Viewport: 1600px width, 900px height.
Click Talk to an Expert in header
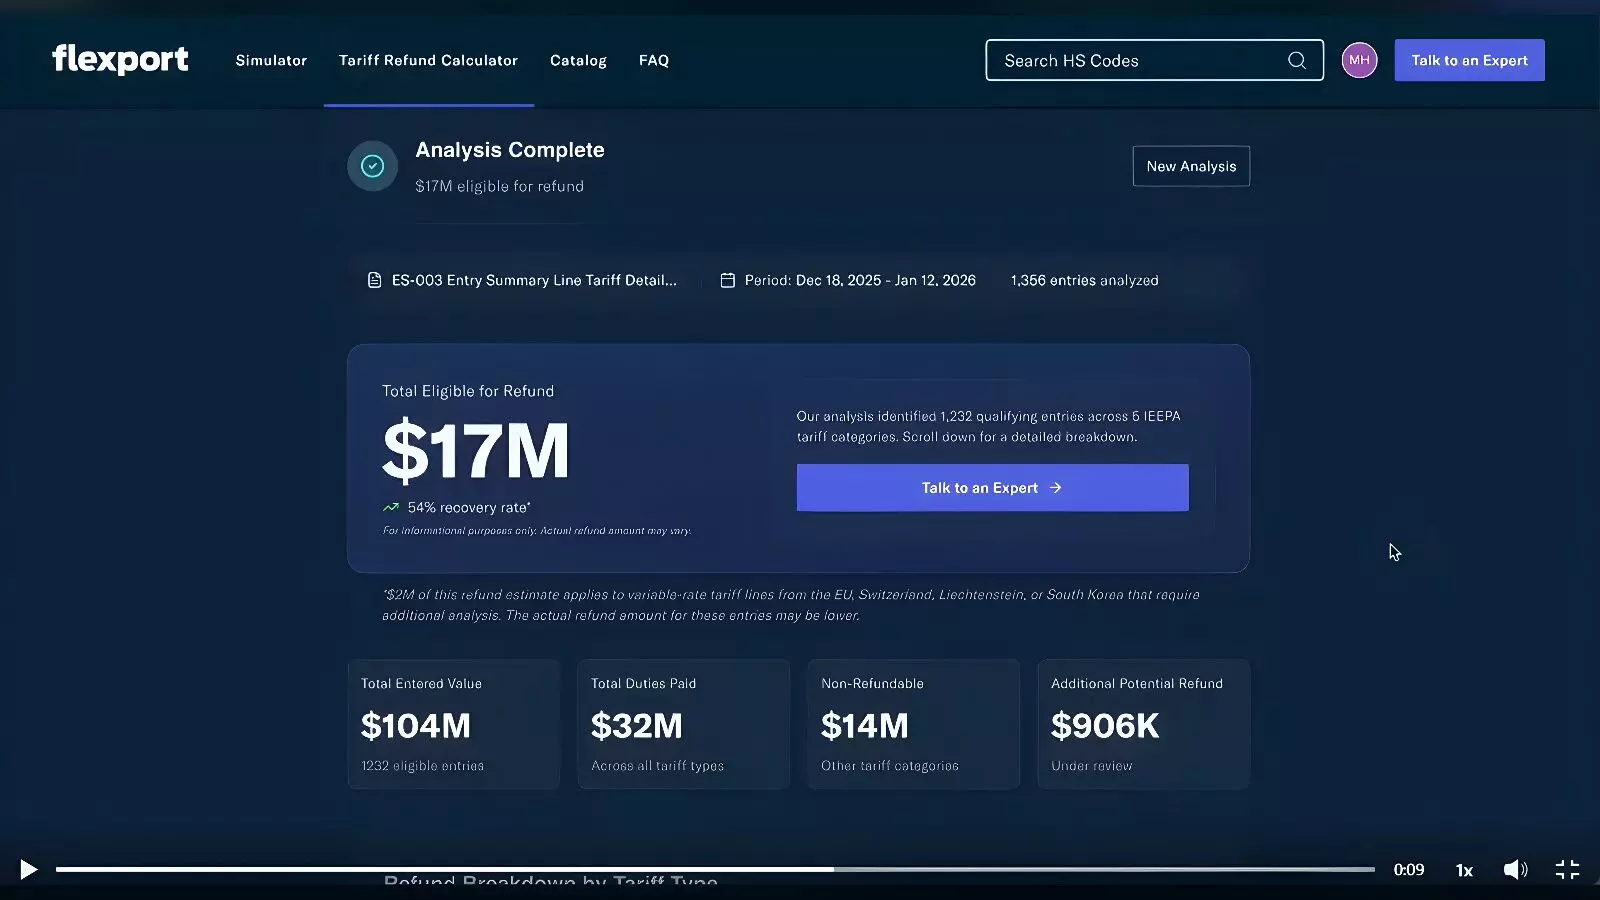coord(1469,60)
